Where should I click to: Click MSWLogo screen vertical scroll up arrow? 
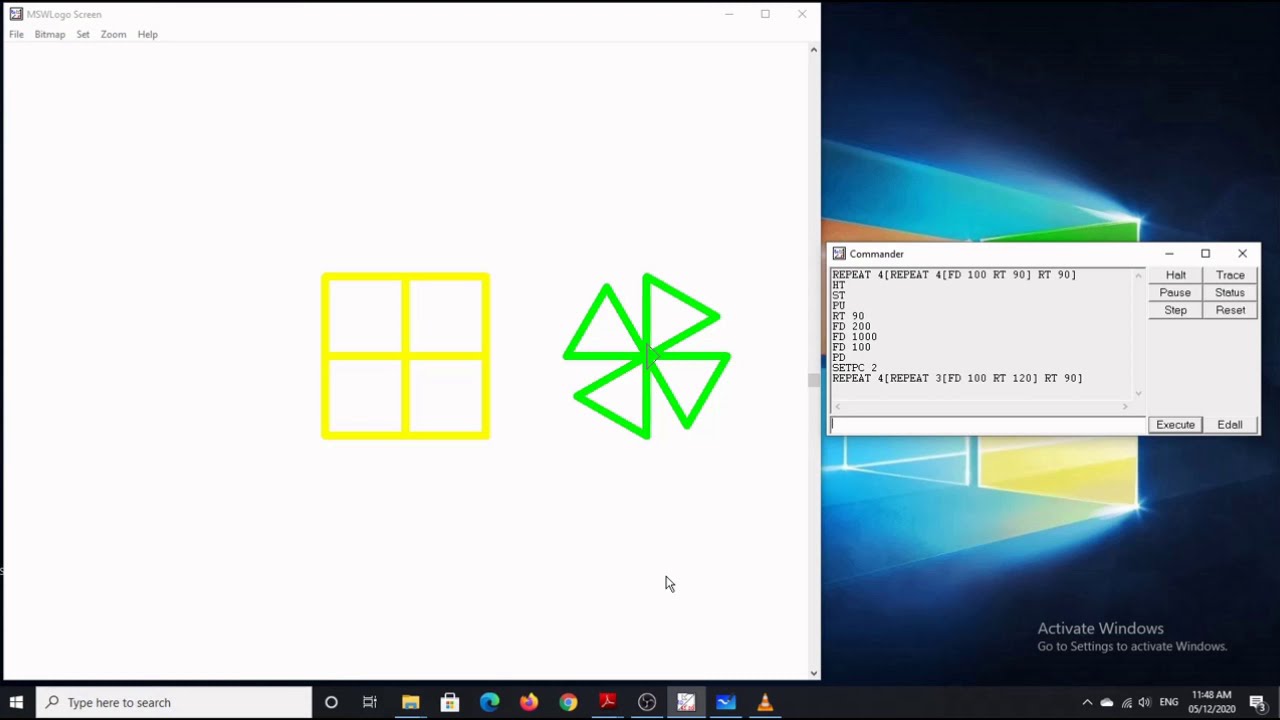tap(814, 49)
